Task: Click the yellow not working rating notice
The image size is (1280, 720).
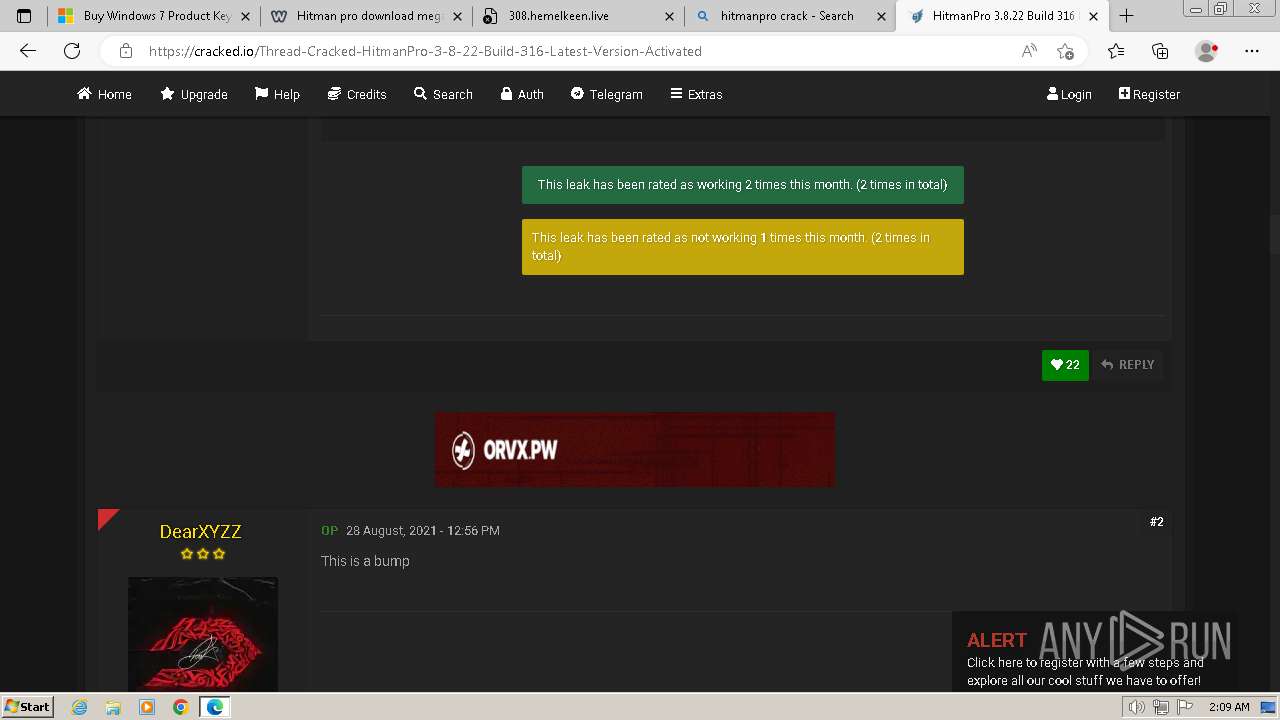Action: pos(743,247)
